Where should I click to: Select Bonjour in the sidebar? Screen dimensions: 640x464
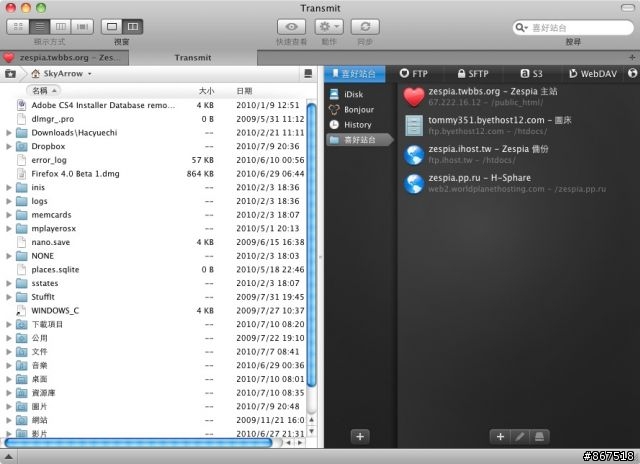[359, 109]
